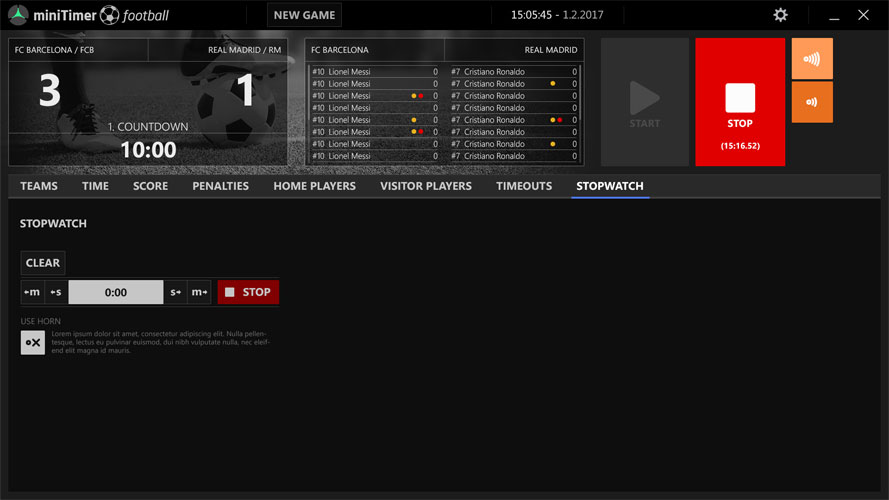Go to the SCORE tab
889x500 pixels.
[x=150, y=186]
